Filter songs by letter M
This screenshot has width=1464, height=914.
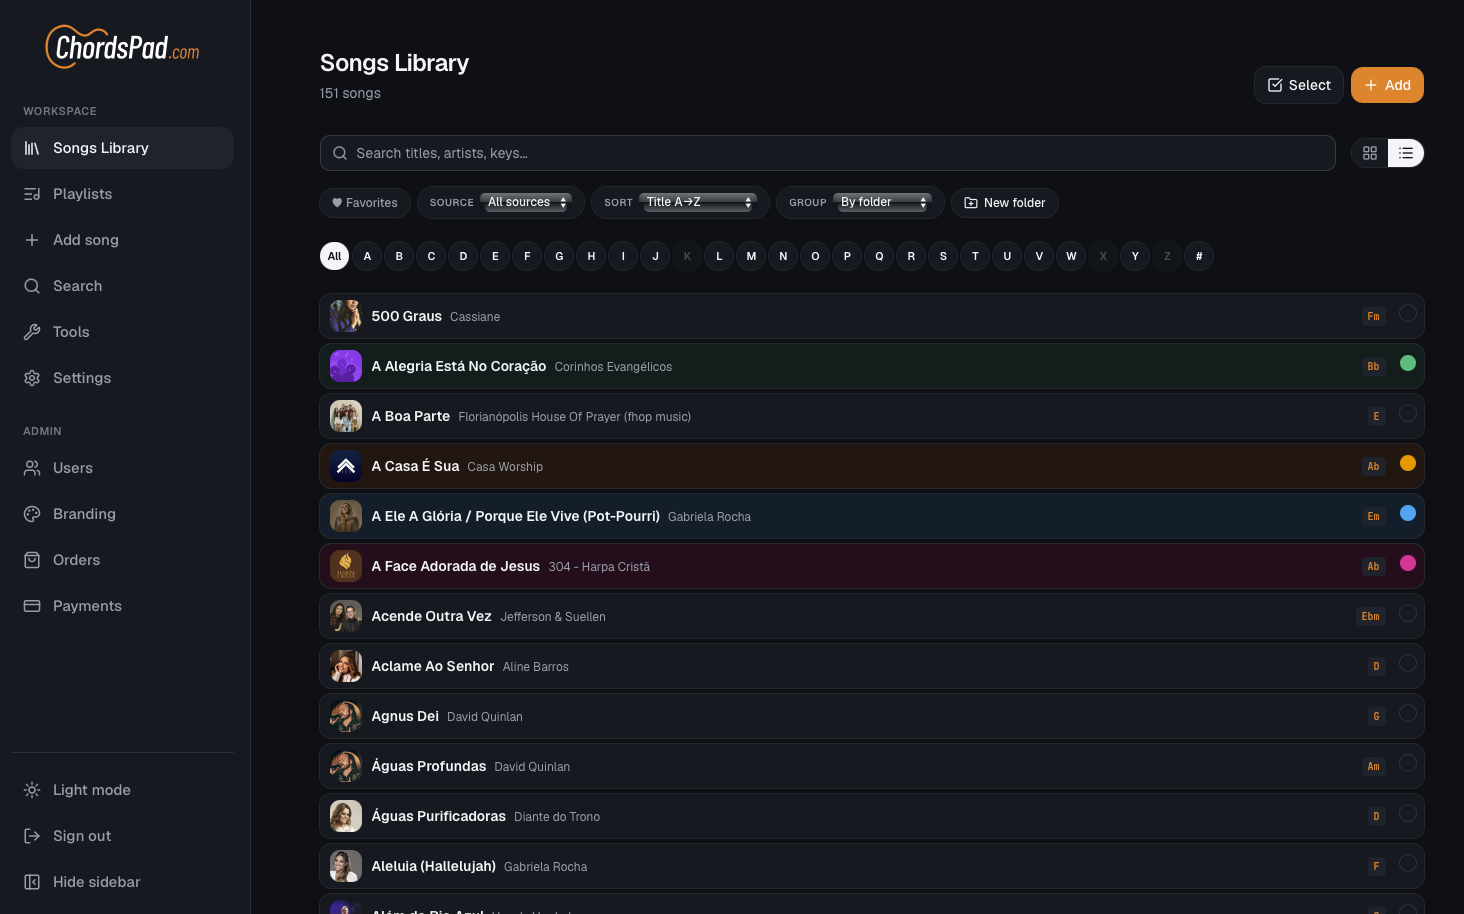click(x=751, y=256)
